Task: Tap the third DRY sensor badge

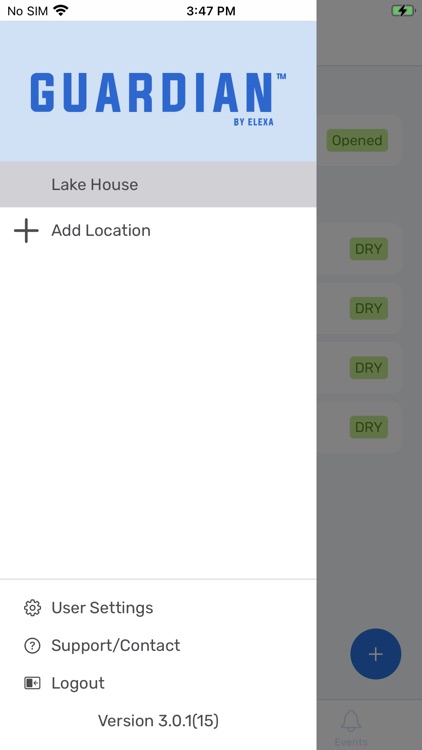Action: click(x=369, y=368)
